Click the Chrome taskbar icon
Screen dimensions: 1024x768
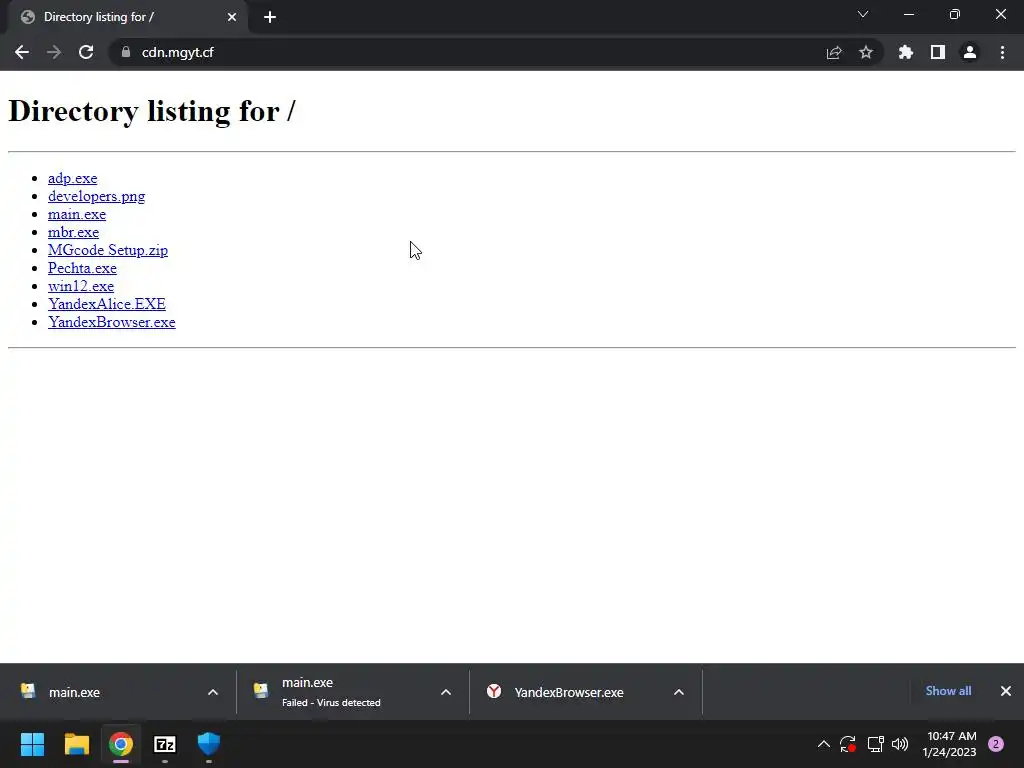click(x=121, y=744)
